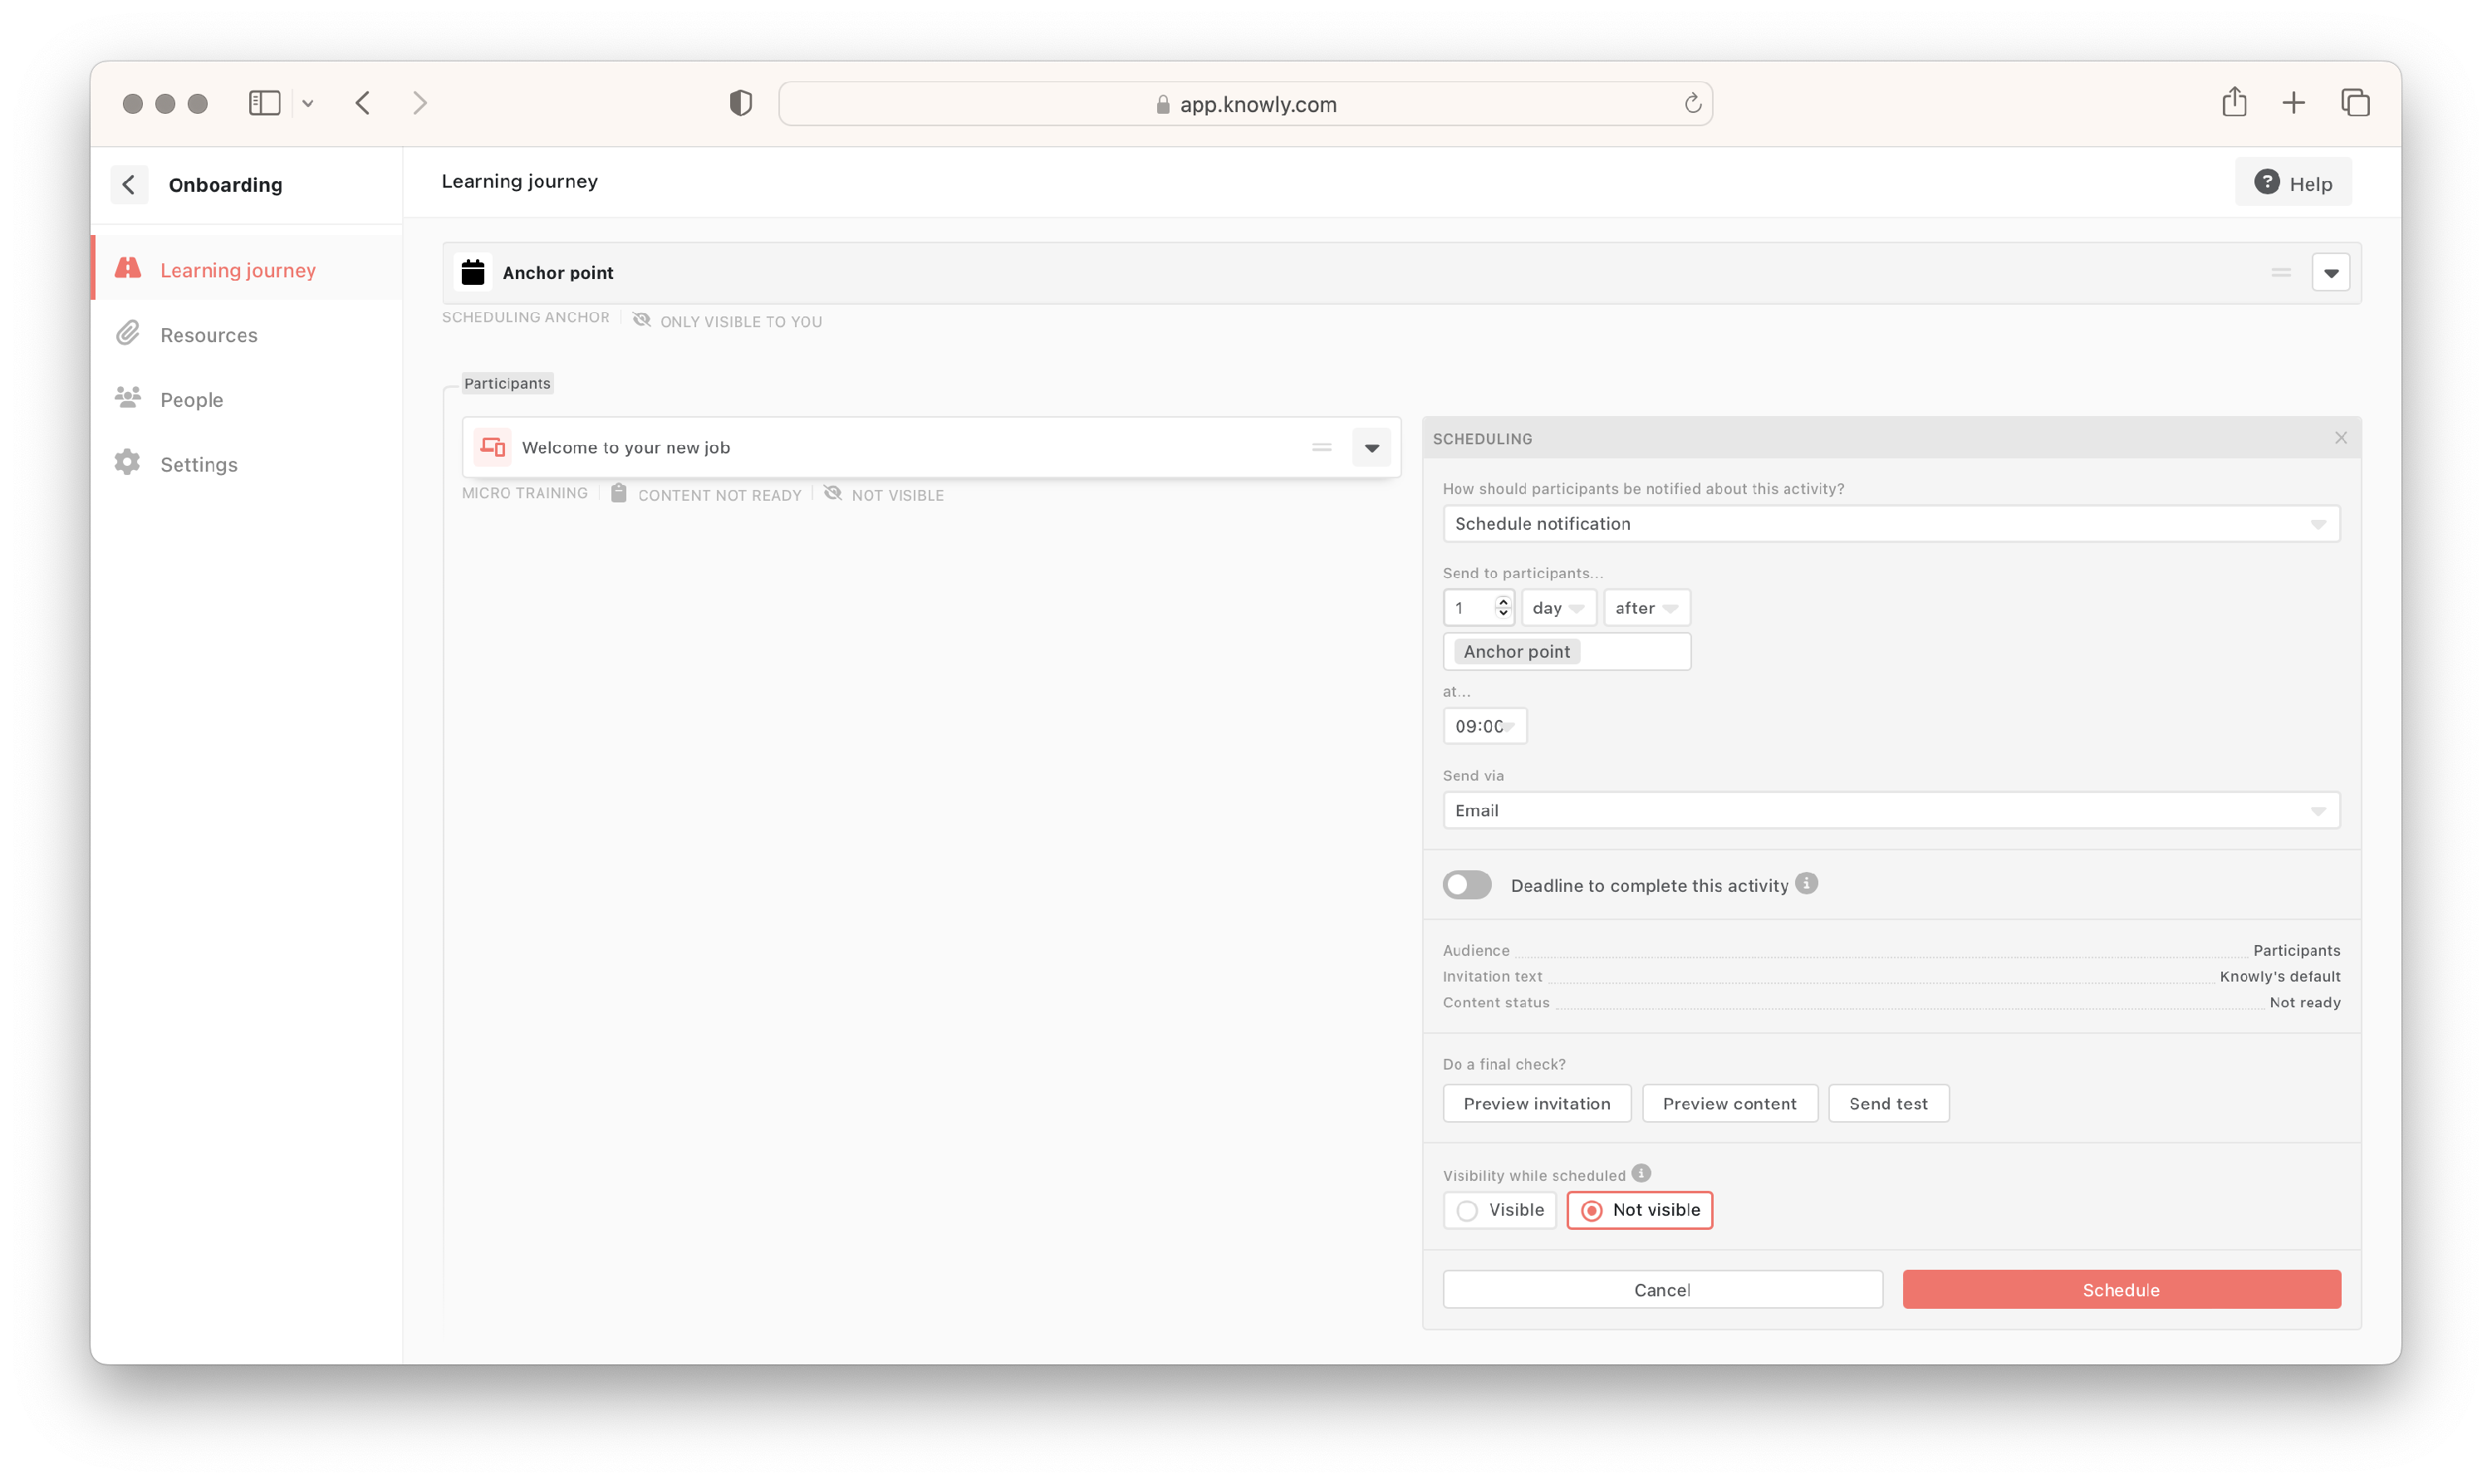2492x1484 pixels.
Task: Click the red Schedule button
Action: 2121,1290
